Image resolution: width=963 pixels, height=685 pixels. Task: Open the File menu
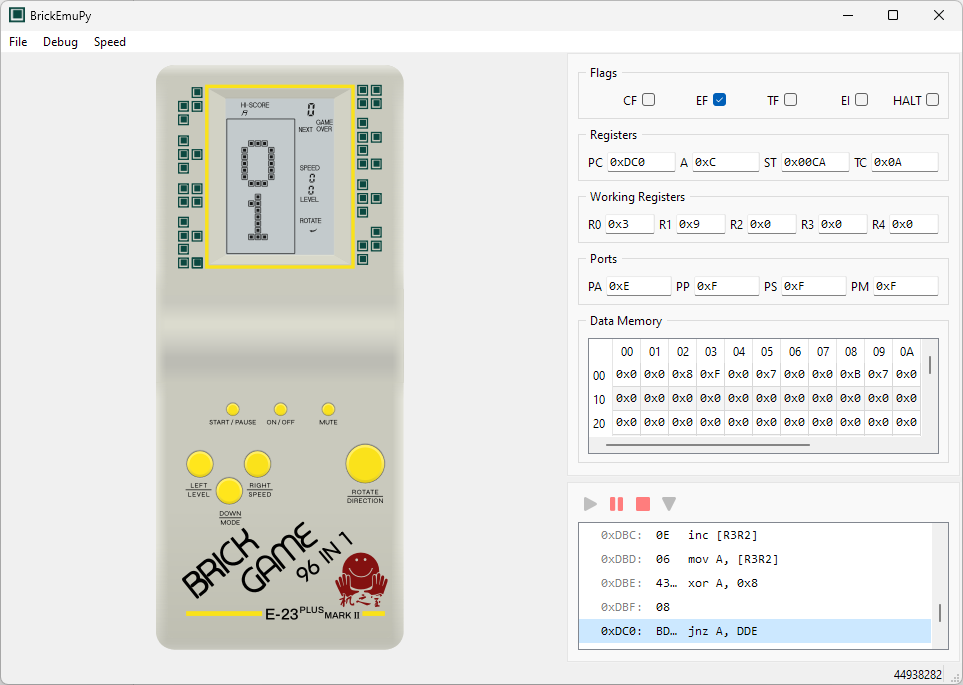pos(17,42)
